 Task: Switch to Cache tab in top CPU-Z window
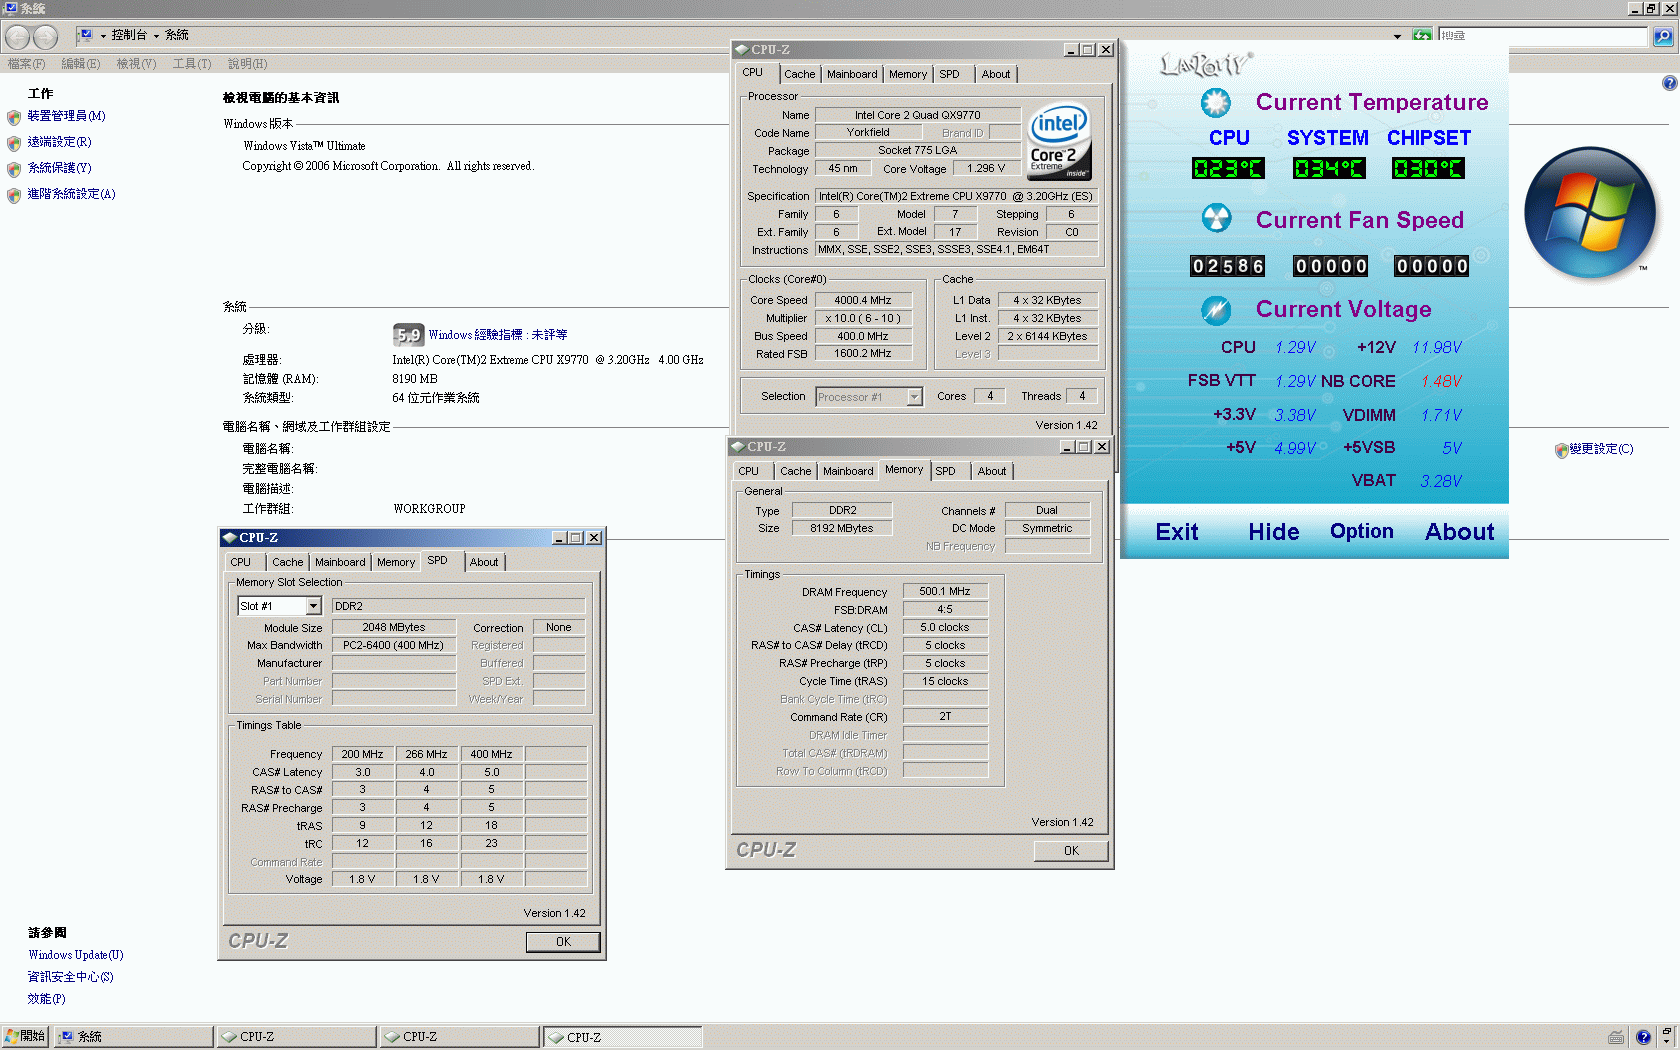pyautogui.click(x=799, y=74)
